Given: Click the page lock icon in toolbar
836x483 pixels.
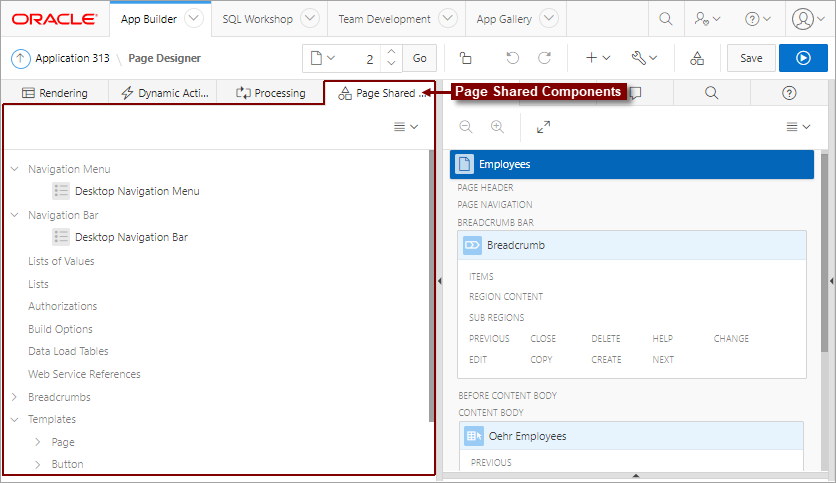Looking at the screenshot, I should 465,58.
